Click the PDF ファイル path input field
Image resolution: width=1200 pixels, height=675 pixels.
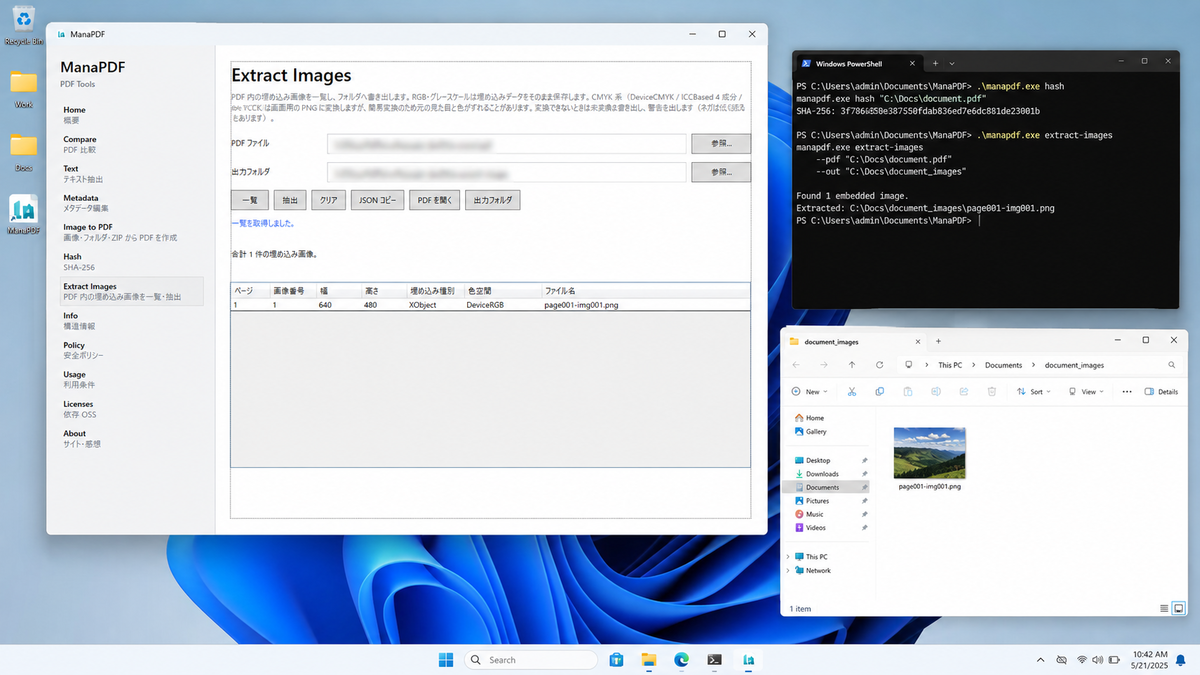[507, 144]
